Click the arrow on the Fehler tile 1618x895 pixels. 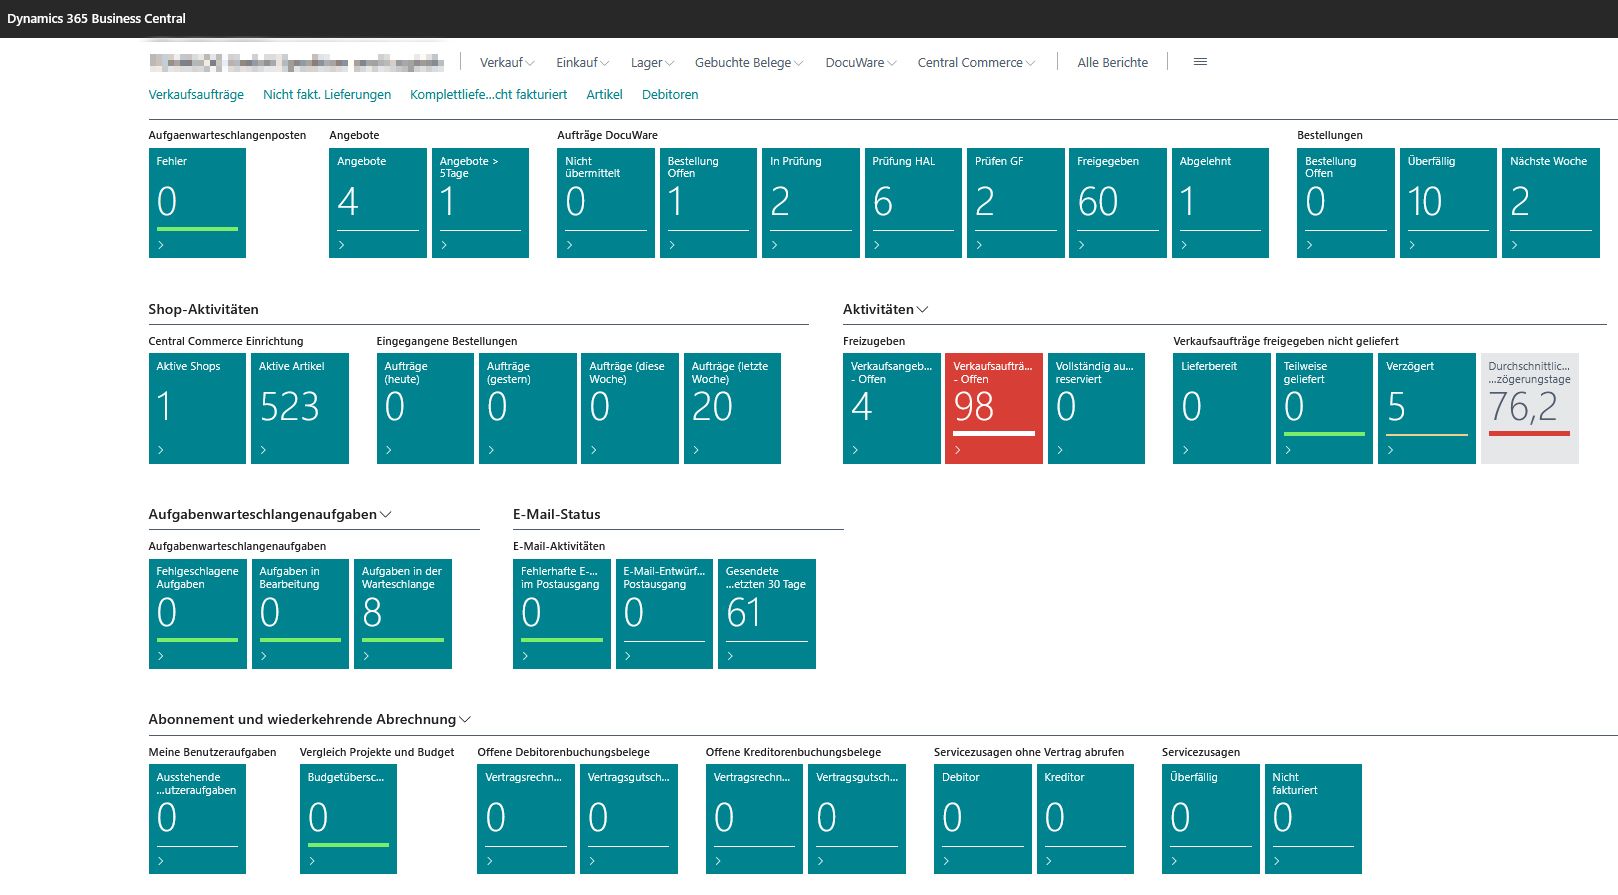point(161,245)
